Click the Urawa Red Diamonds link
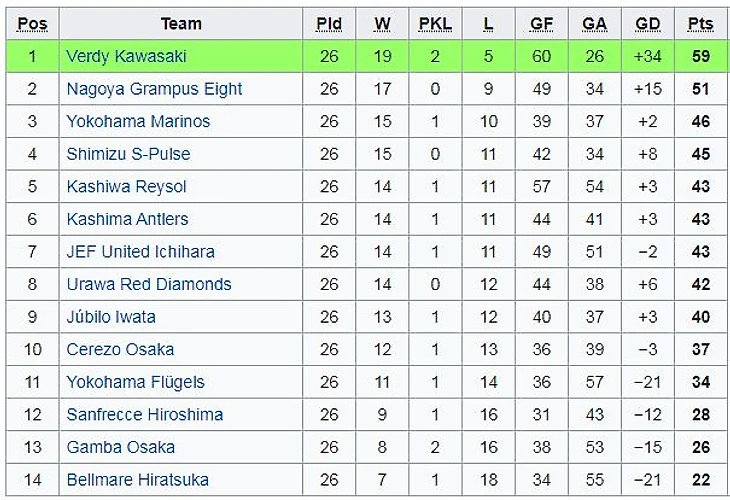 pyautogui.click(x=148, y=284)
